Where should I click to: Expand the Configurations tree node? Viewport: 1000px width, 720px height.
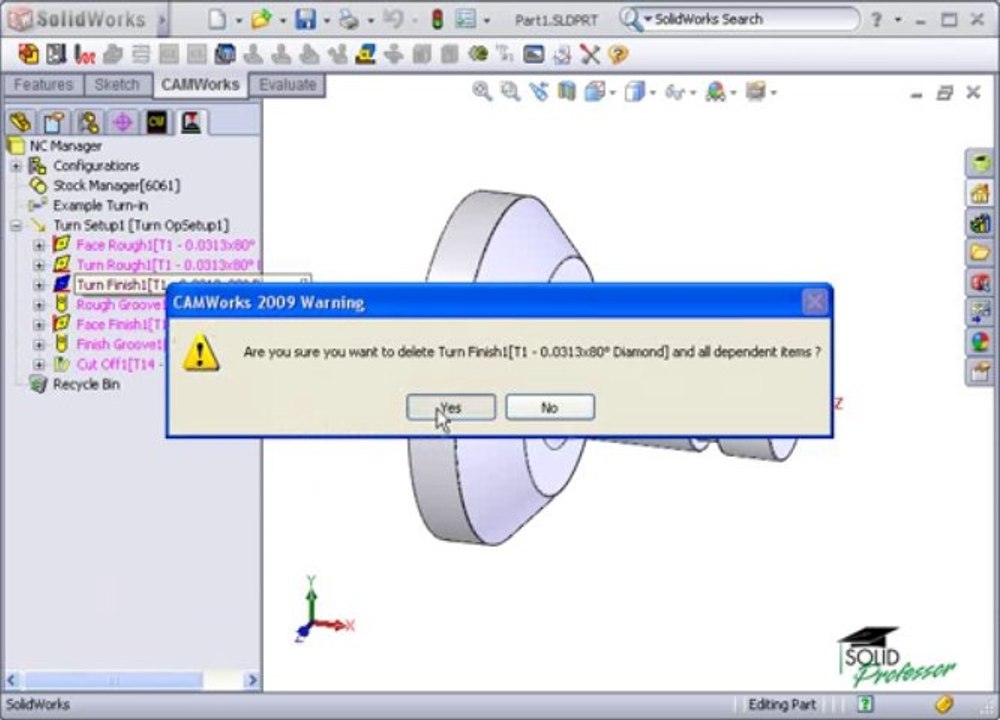(16, 166)
